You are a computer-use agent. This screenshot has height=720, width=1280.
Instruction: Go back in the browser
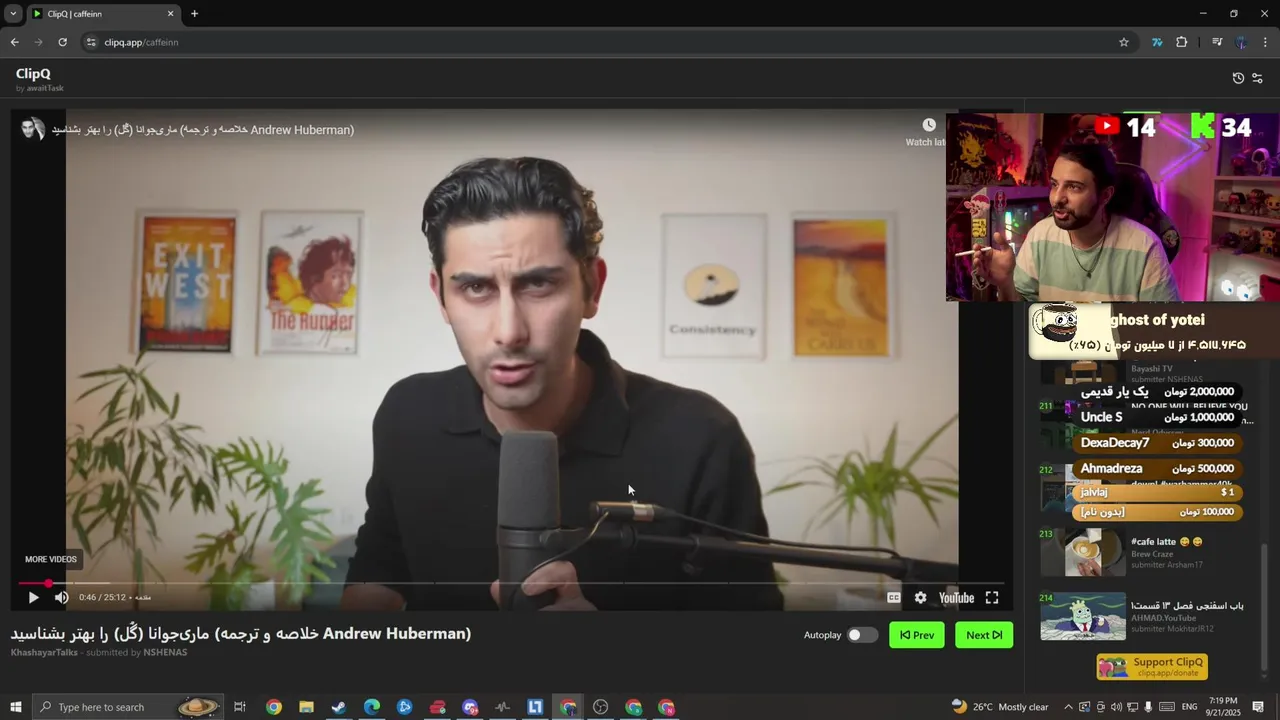pos(14,42)
